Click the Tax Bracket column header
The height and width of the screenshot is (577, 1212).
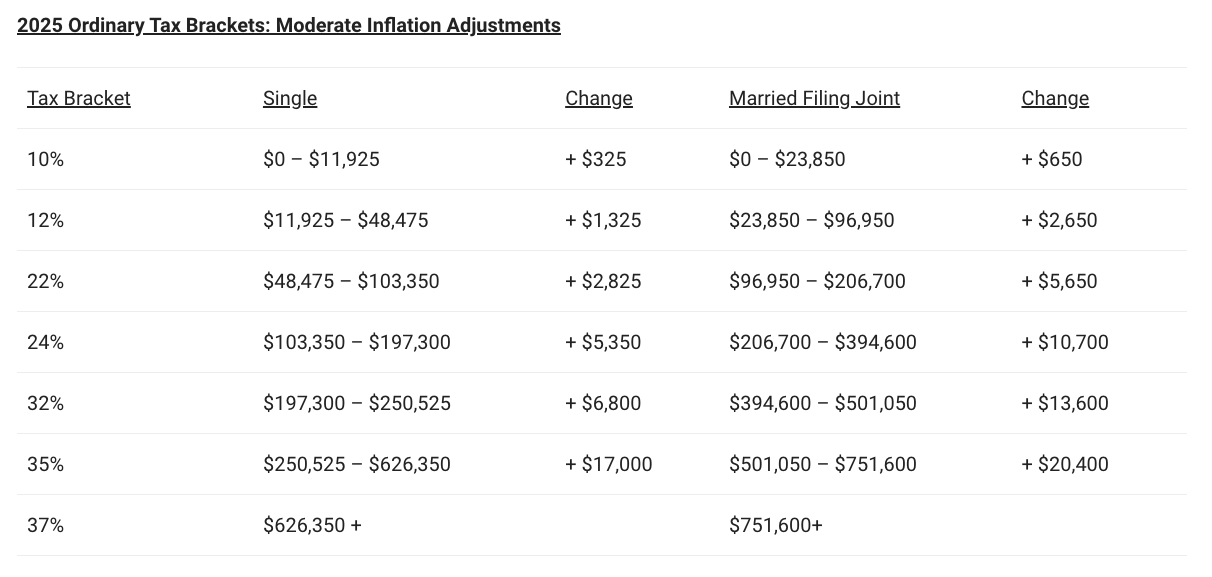[79, 98]
